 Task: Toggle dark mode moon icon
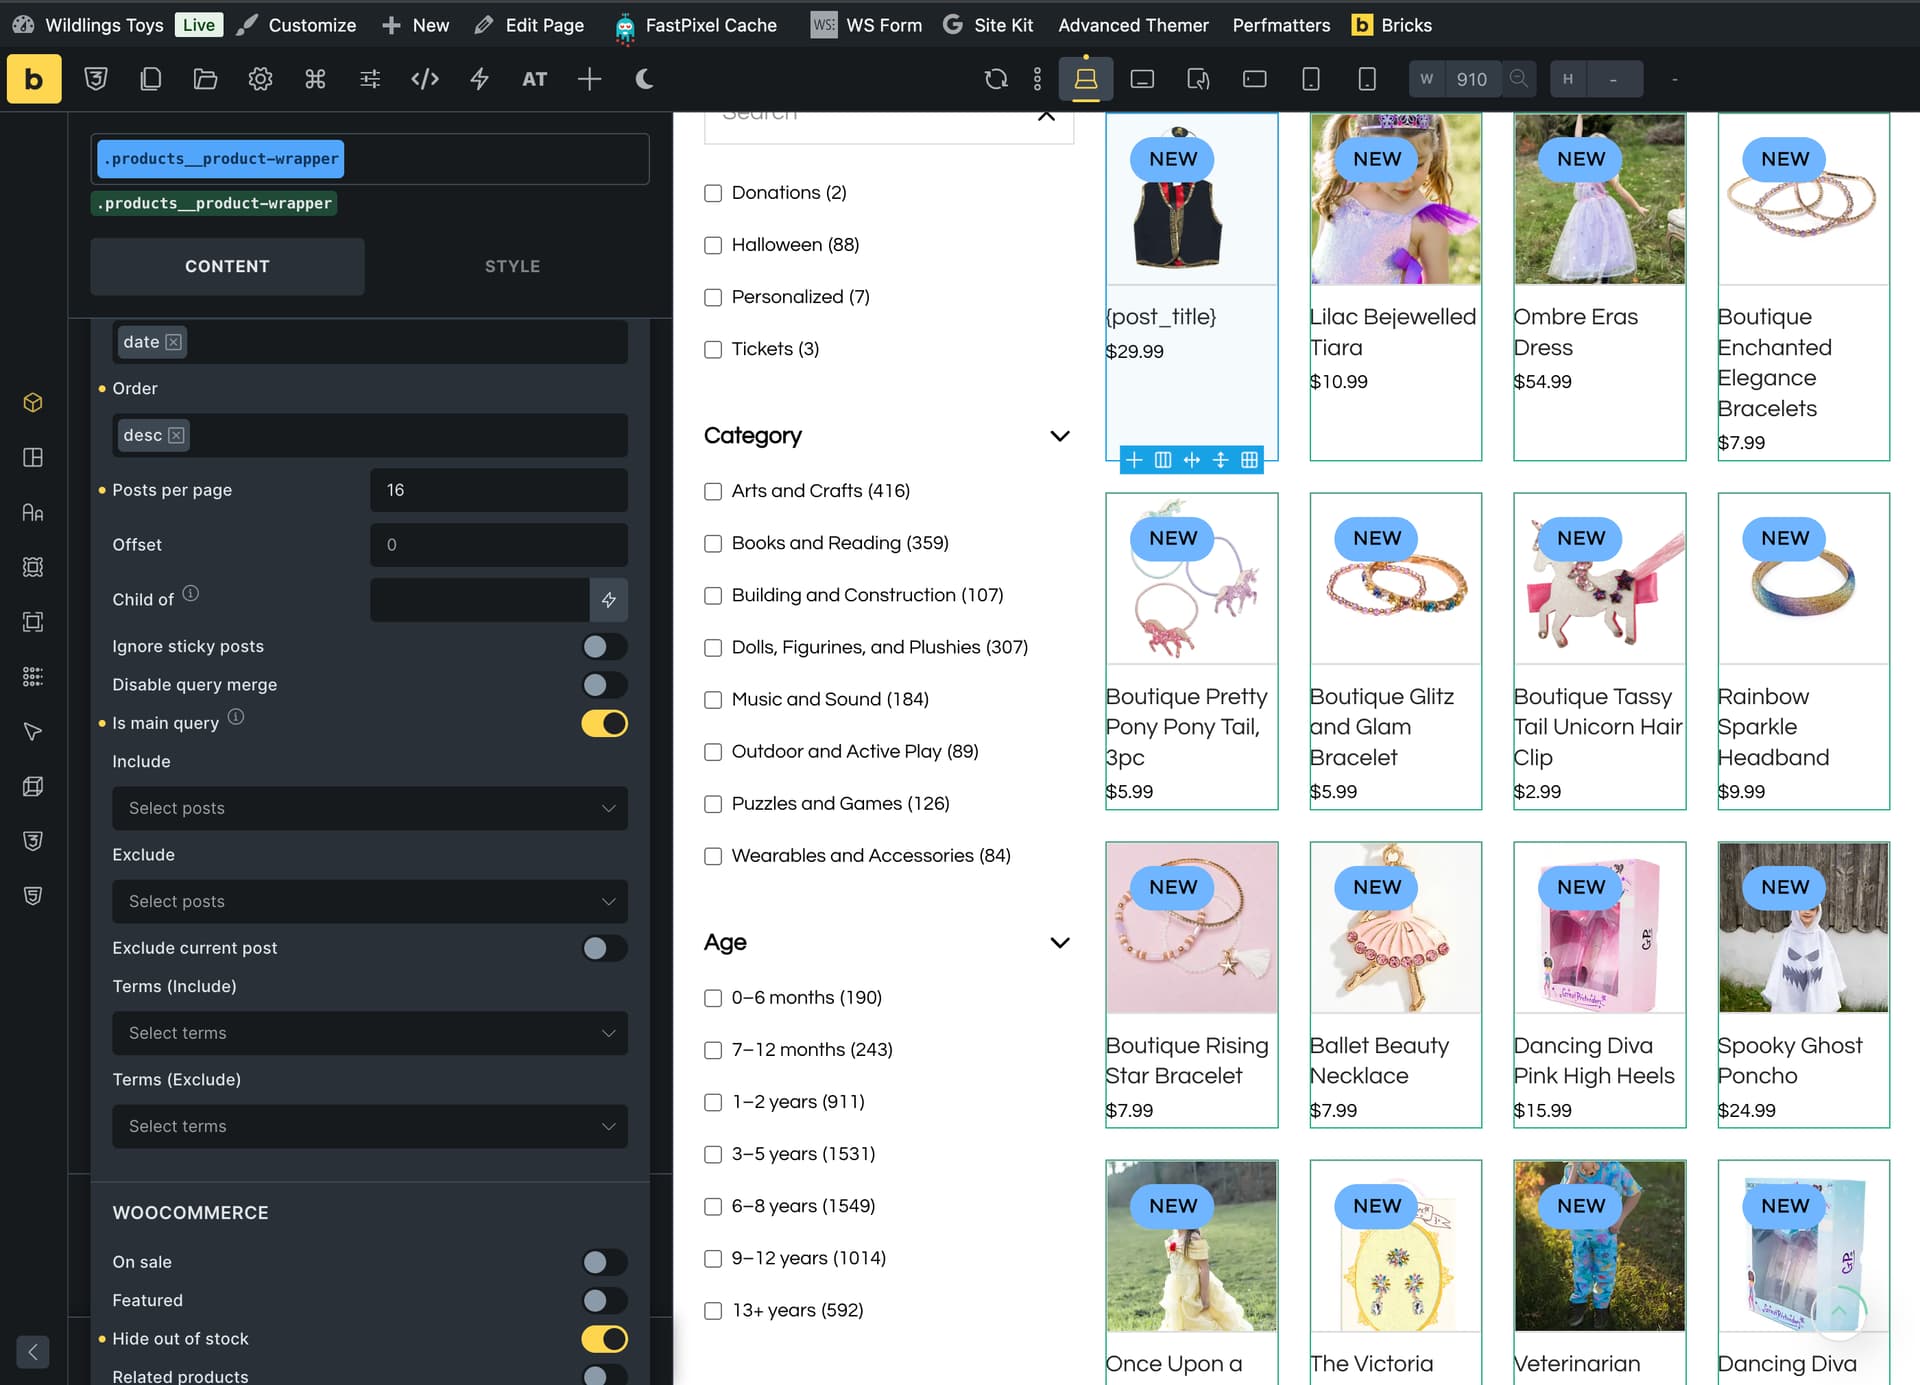(645, 79)
